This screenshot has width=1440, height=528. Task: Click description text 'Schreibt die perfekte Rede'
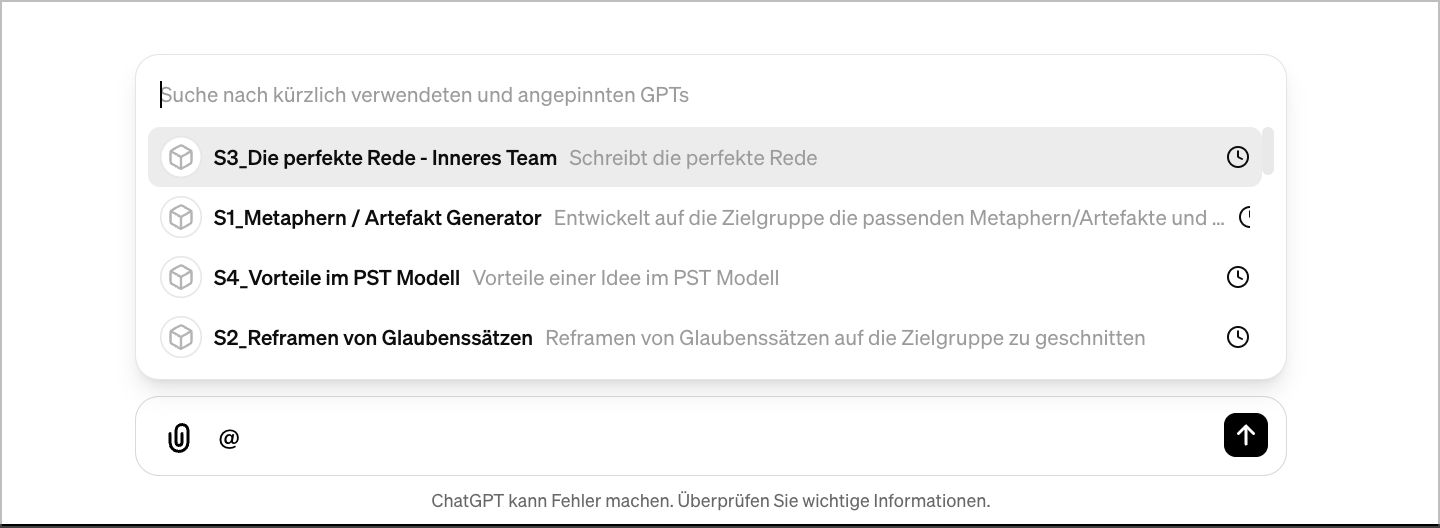click(x=693, y=157)
